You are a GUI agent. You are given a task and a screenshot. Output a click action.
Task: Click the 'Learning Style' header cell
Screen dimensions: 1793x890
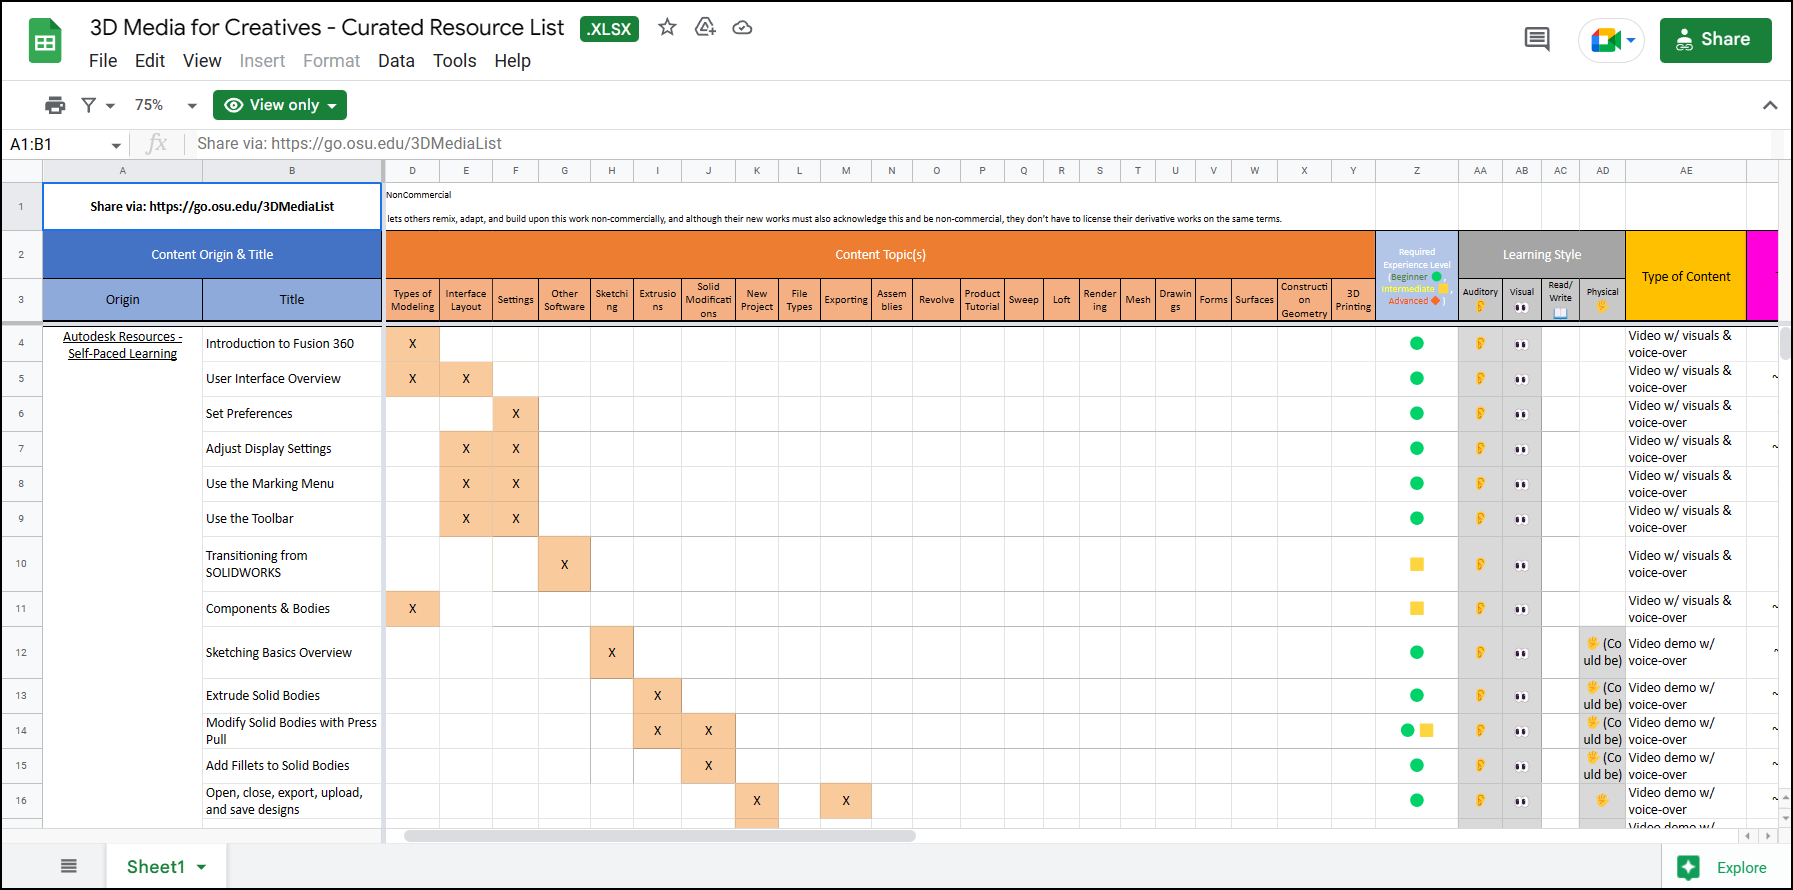(x=1541, y=255)
